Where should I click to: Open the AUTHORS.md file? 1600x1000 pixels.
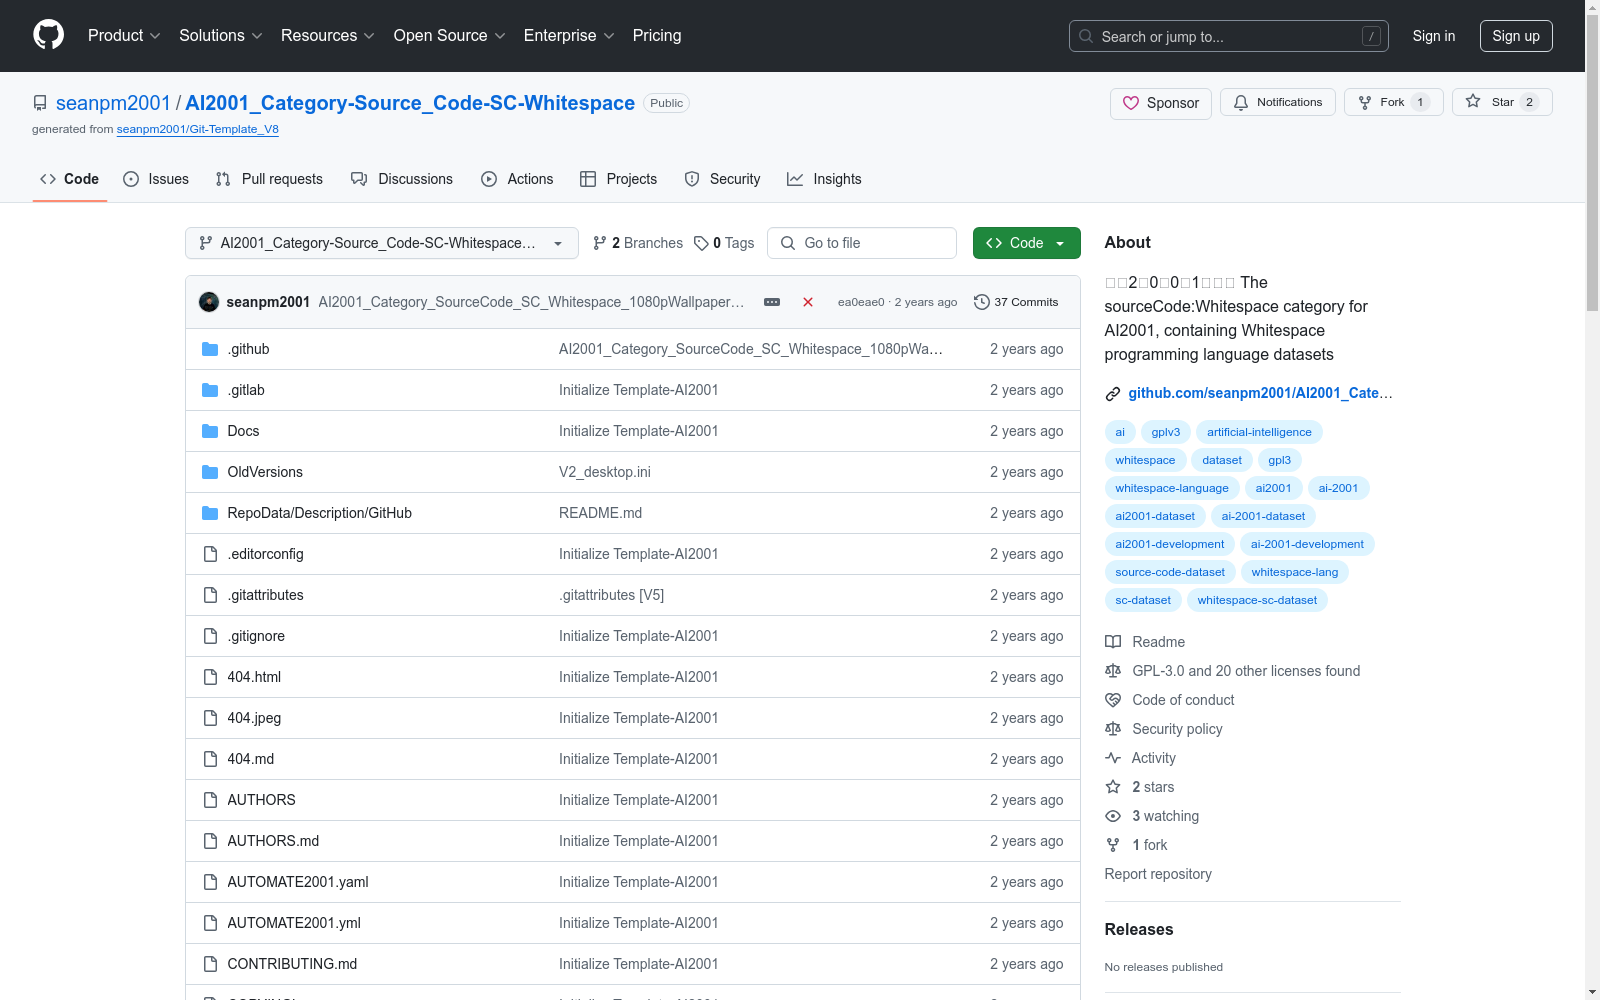pyautogui.click(x=273, y=841)
